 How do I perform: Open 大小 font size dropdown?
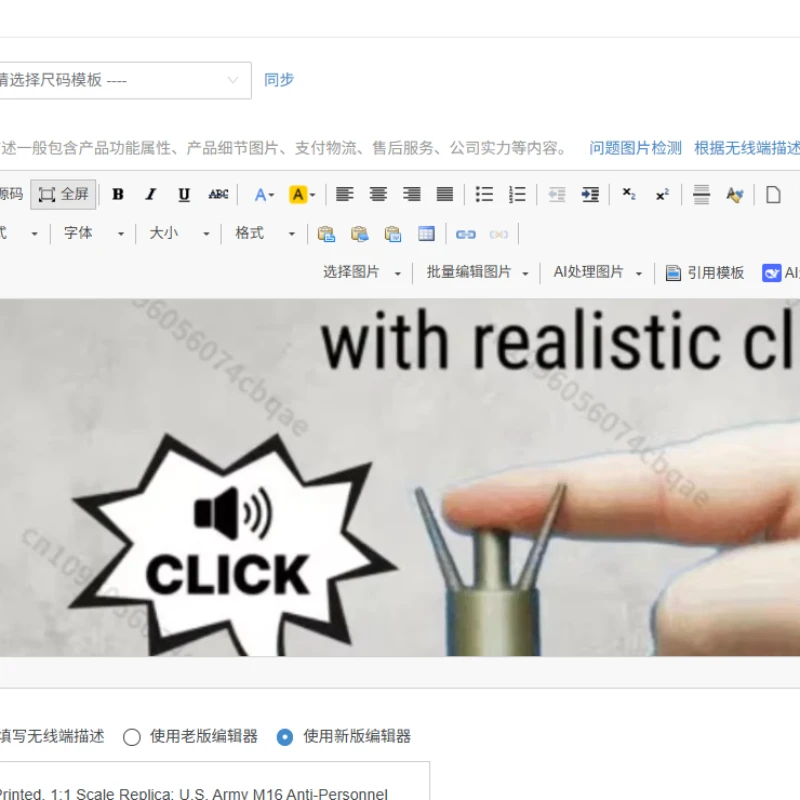point(179,233)
